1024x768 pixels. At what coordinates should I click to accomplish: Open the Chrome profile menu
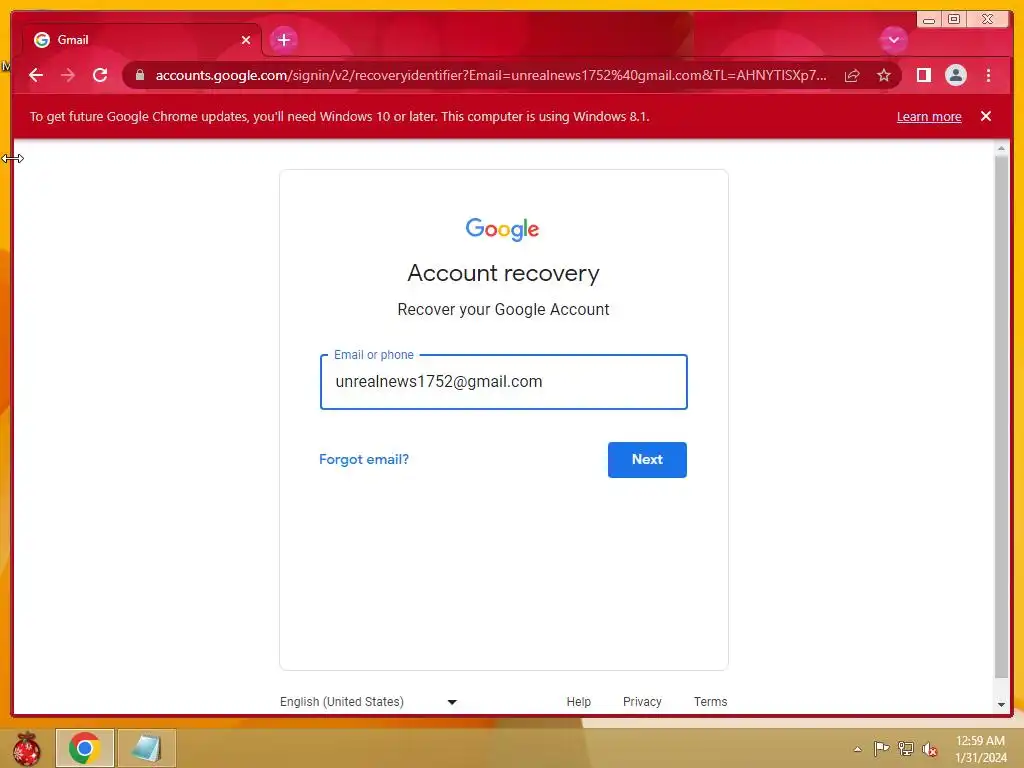(955, 75)
